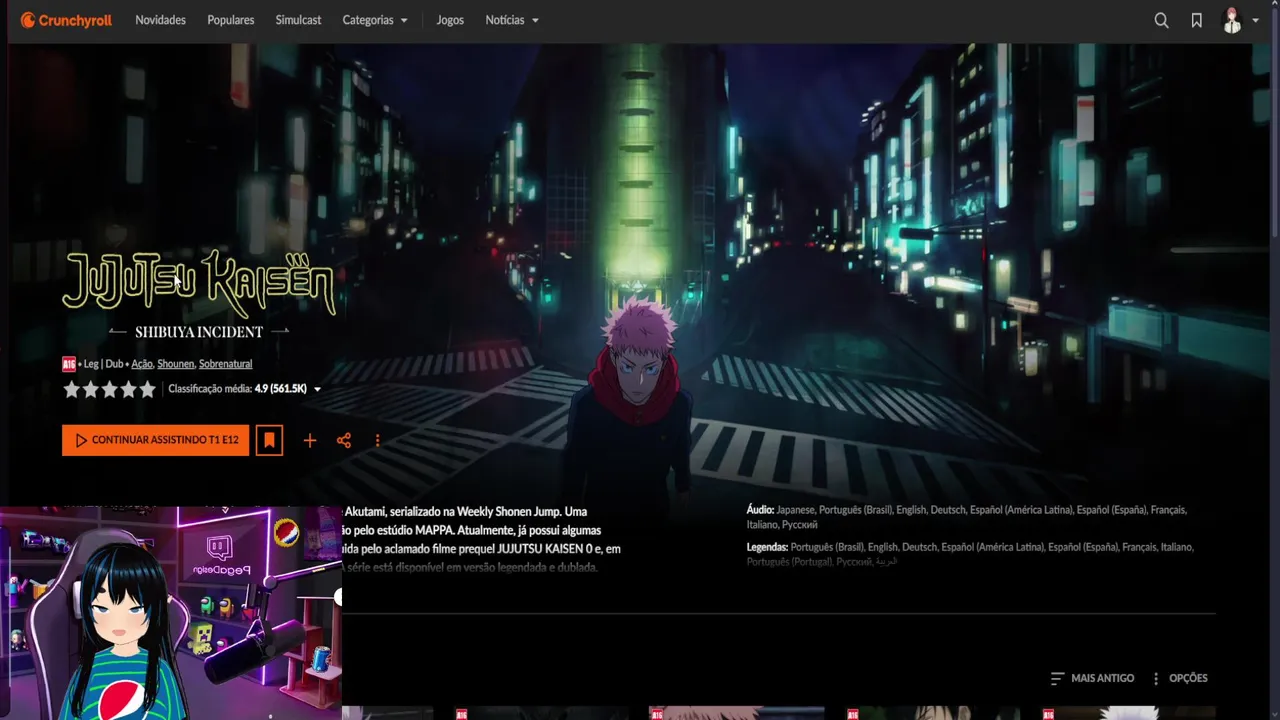
Task: Open Populares page
Action: (230, 20)
